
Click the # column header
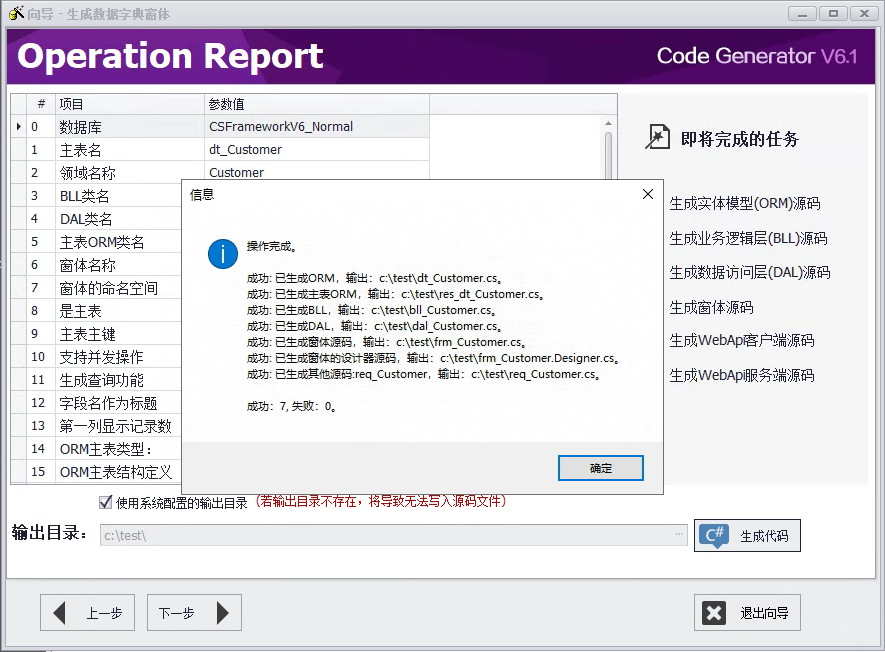[x=41, y=104]
